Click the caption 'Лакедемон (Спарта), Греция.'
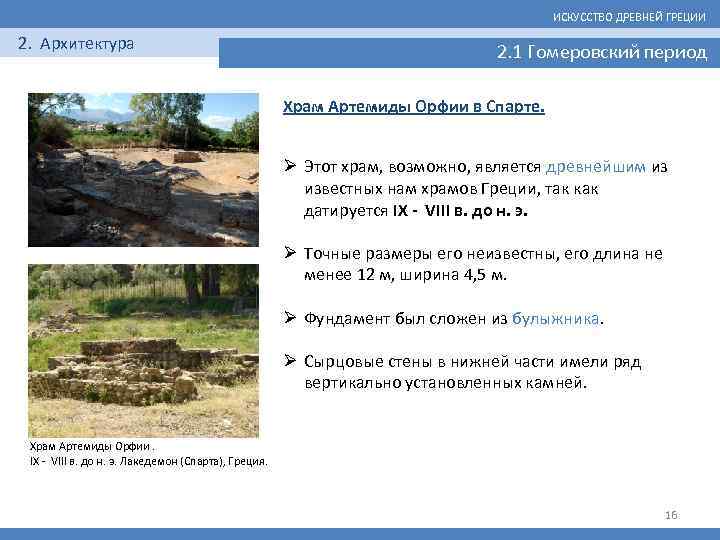Image resolution: width=720 pixels, height=540 pixels. click(193, 461)
